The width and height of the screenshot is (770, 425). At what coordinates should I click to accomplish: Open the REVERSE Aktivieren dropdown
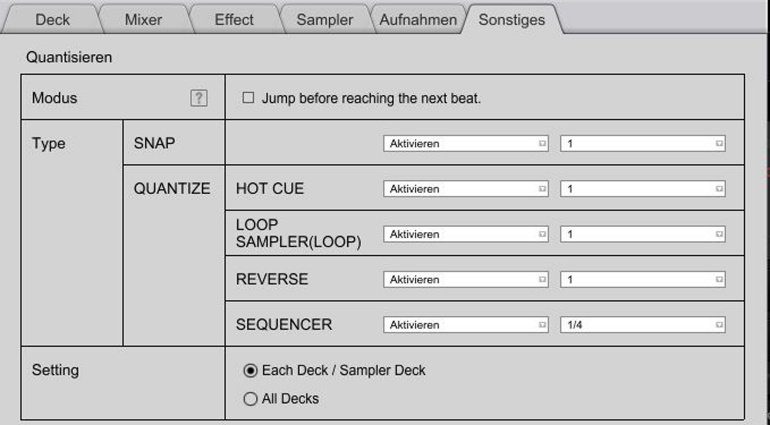pos(466,280)
